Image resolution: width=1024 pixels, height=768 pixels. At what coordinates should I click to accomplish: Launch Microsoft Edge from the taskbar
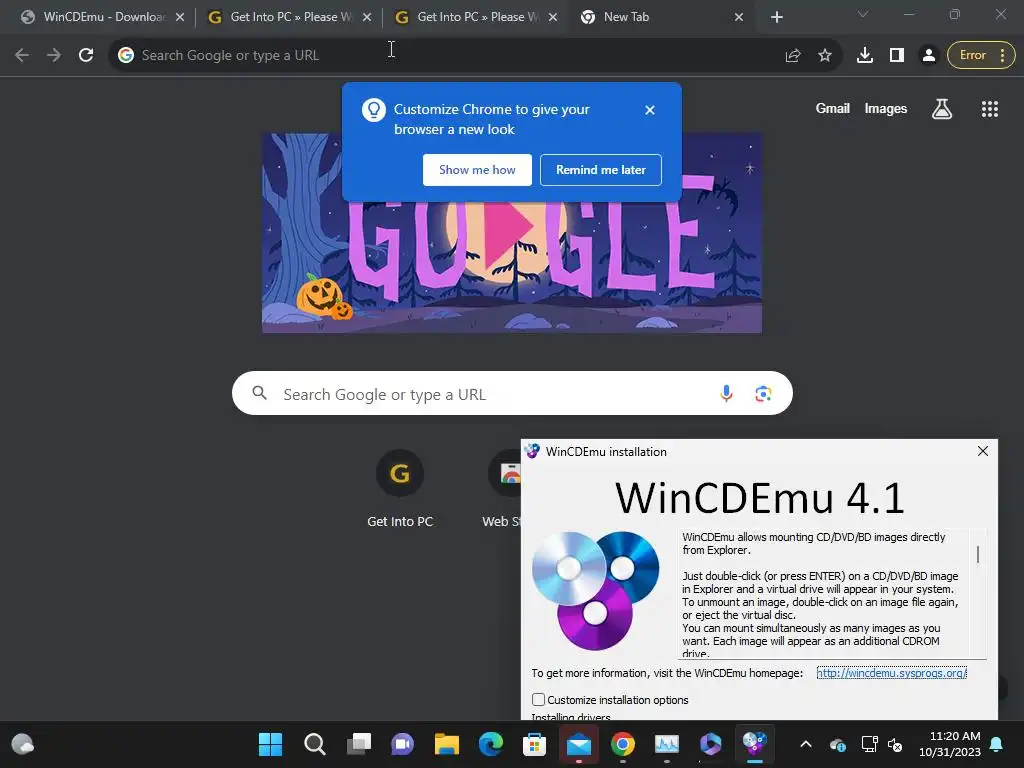point(490,744)
